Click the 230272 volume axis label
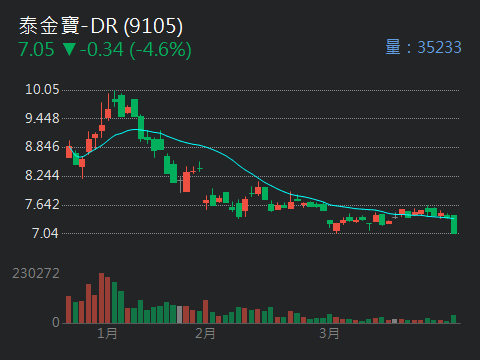The height and width of the screenshot is (360, 480). pyautogui.click(x=36, y=274)
